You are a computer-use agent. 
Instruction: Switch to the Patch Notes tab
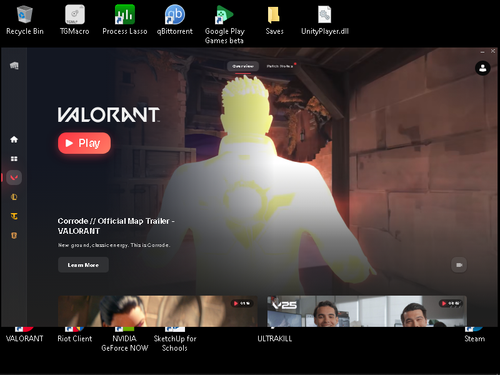(x=280, y=66)
